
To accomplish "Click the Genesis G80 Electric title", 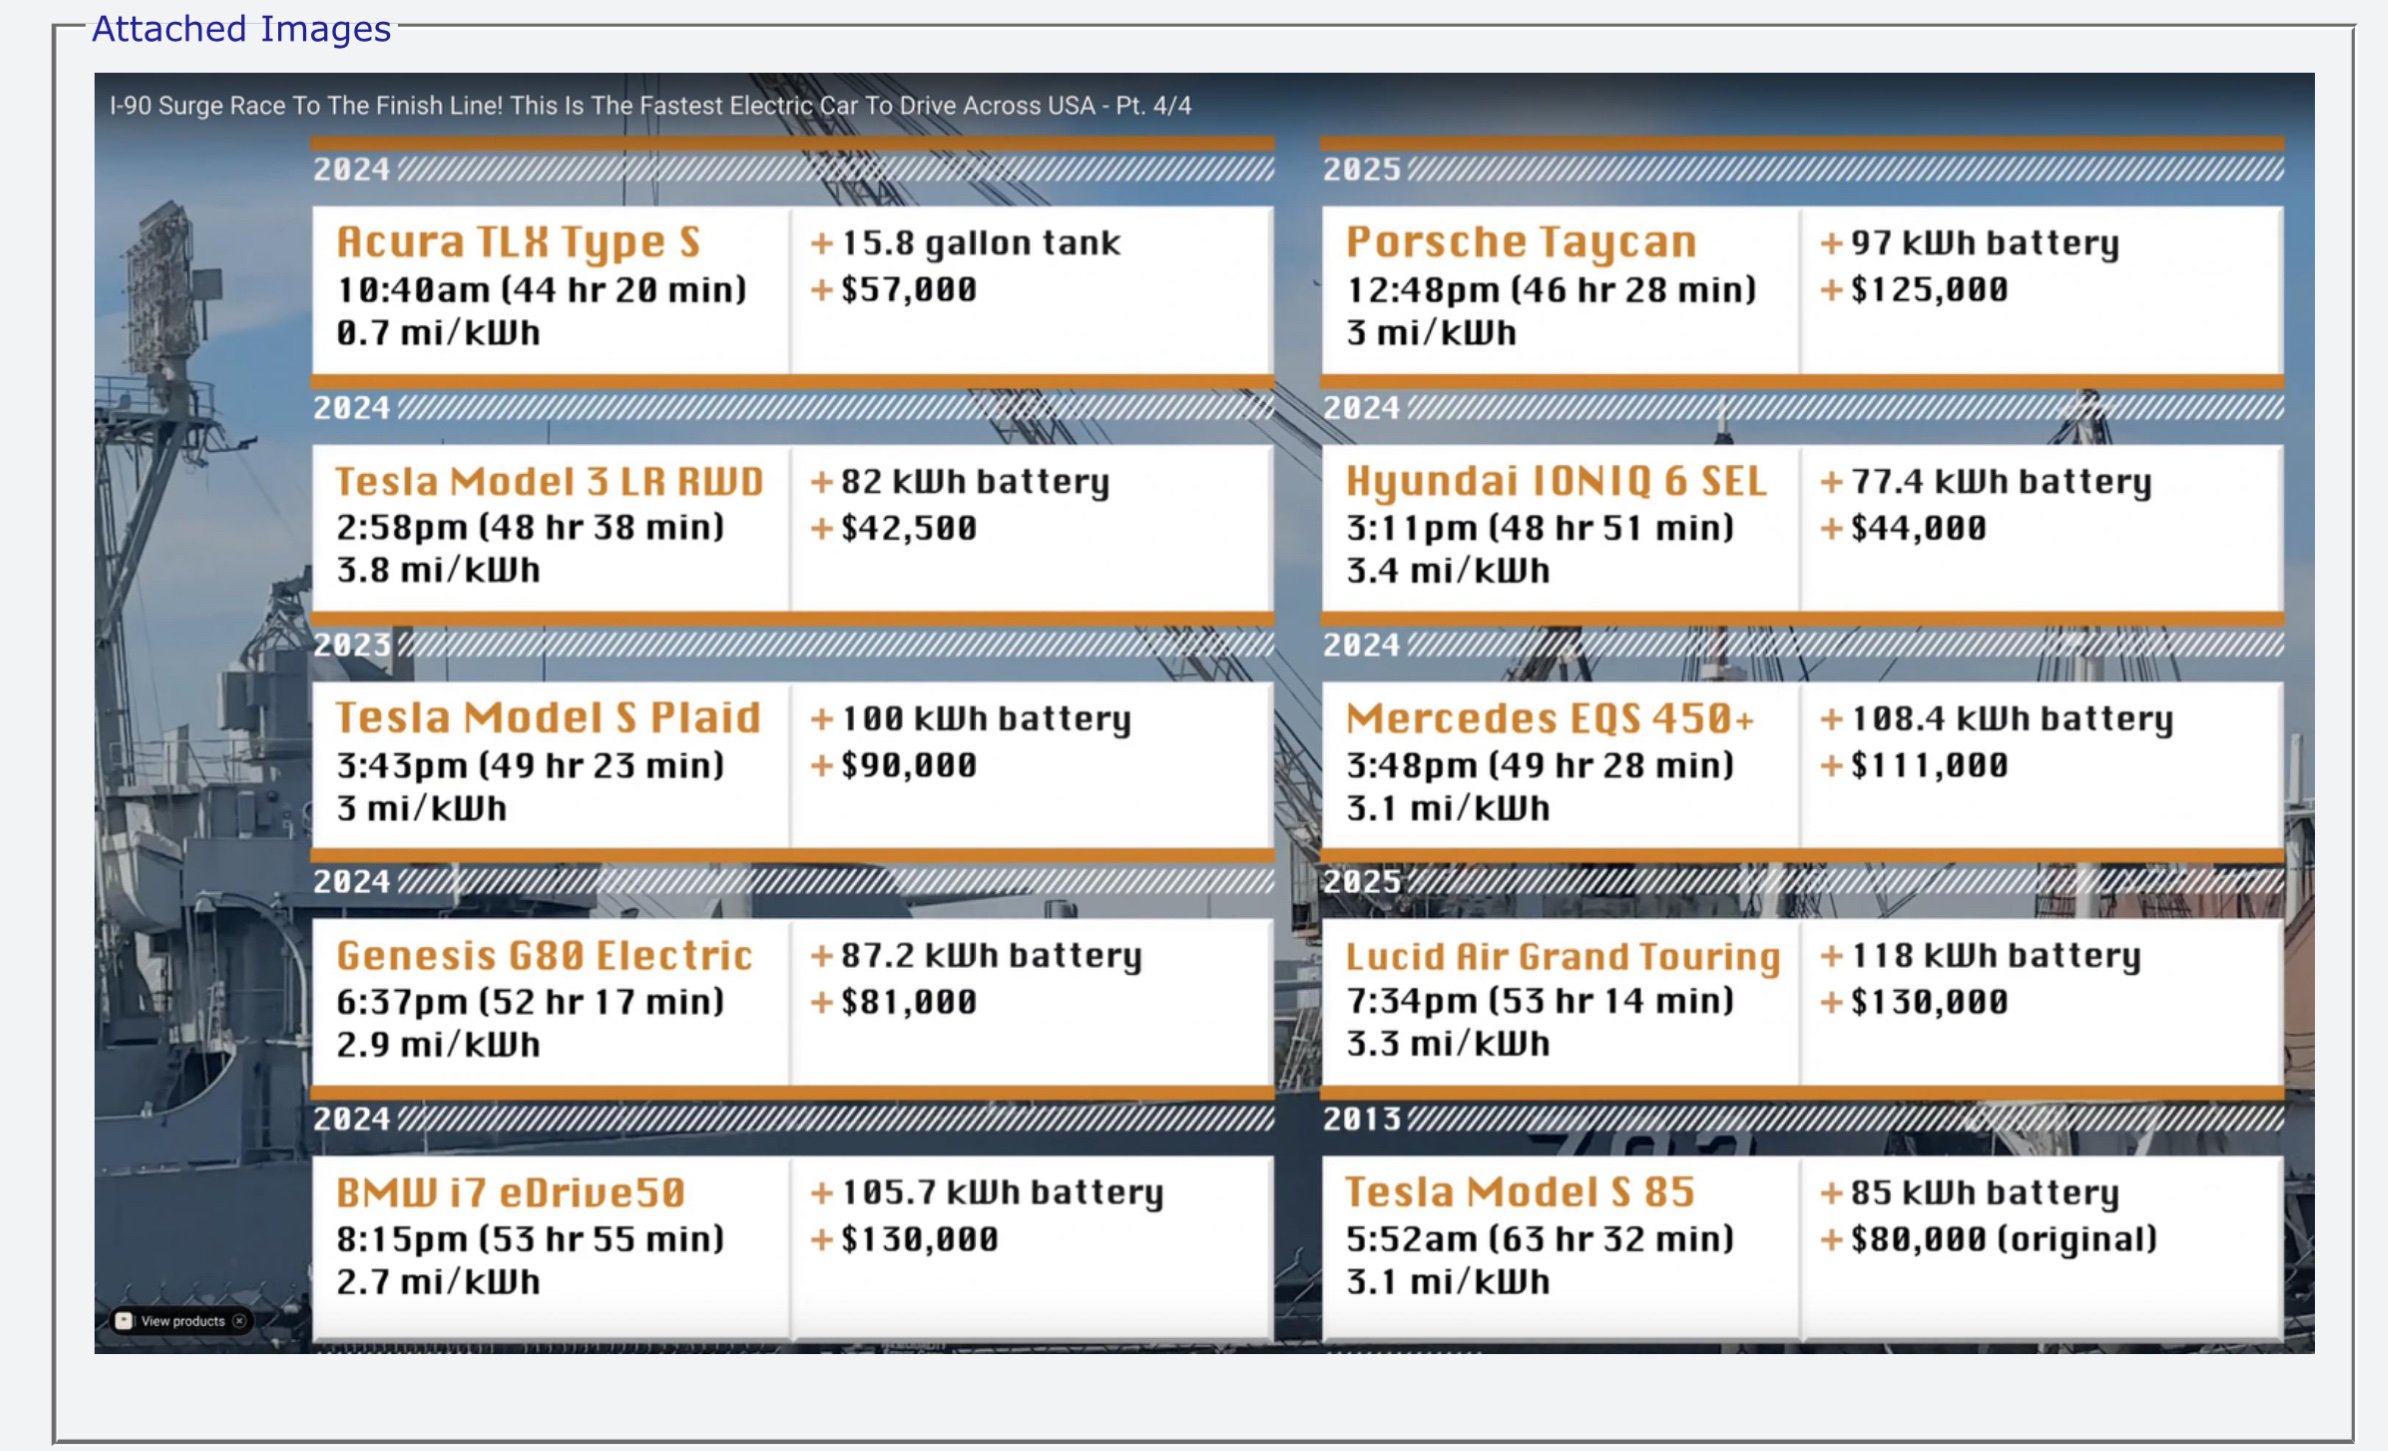I will click(x=544, y=955).
